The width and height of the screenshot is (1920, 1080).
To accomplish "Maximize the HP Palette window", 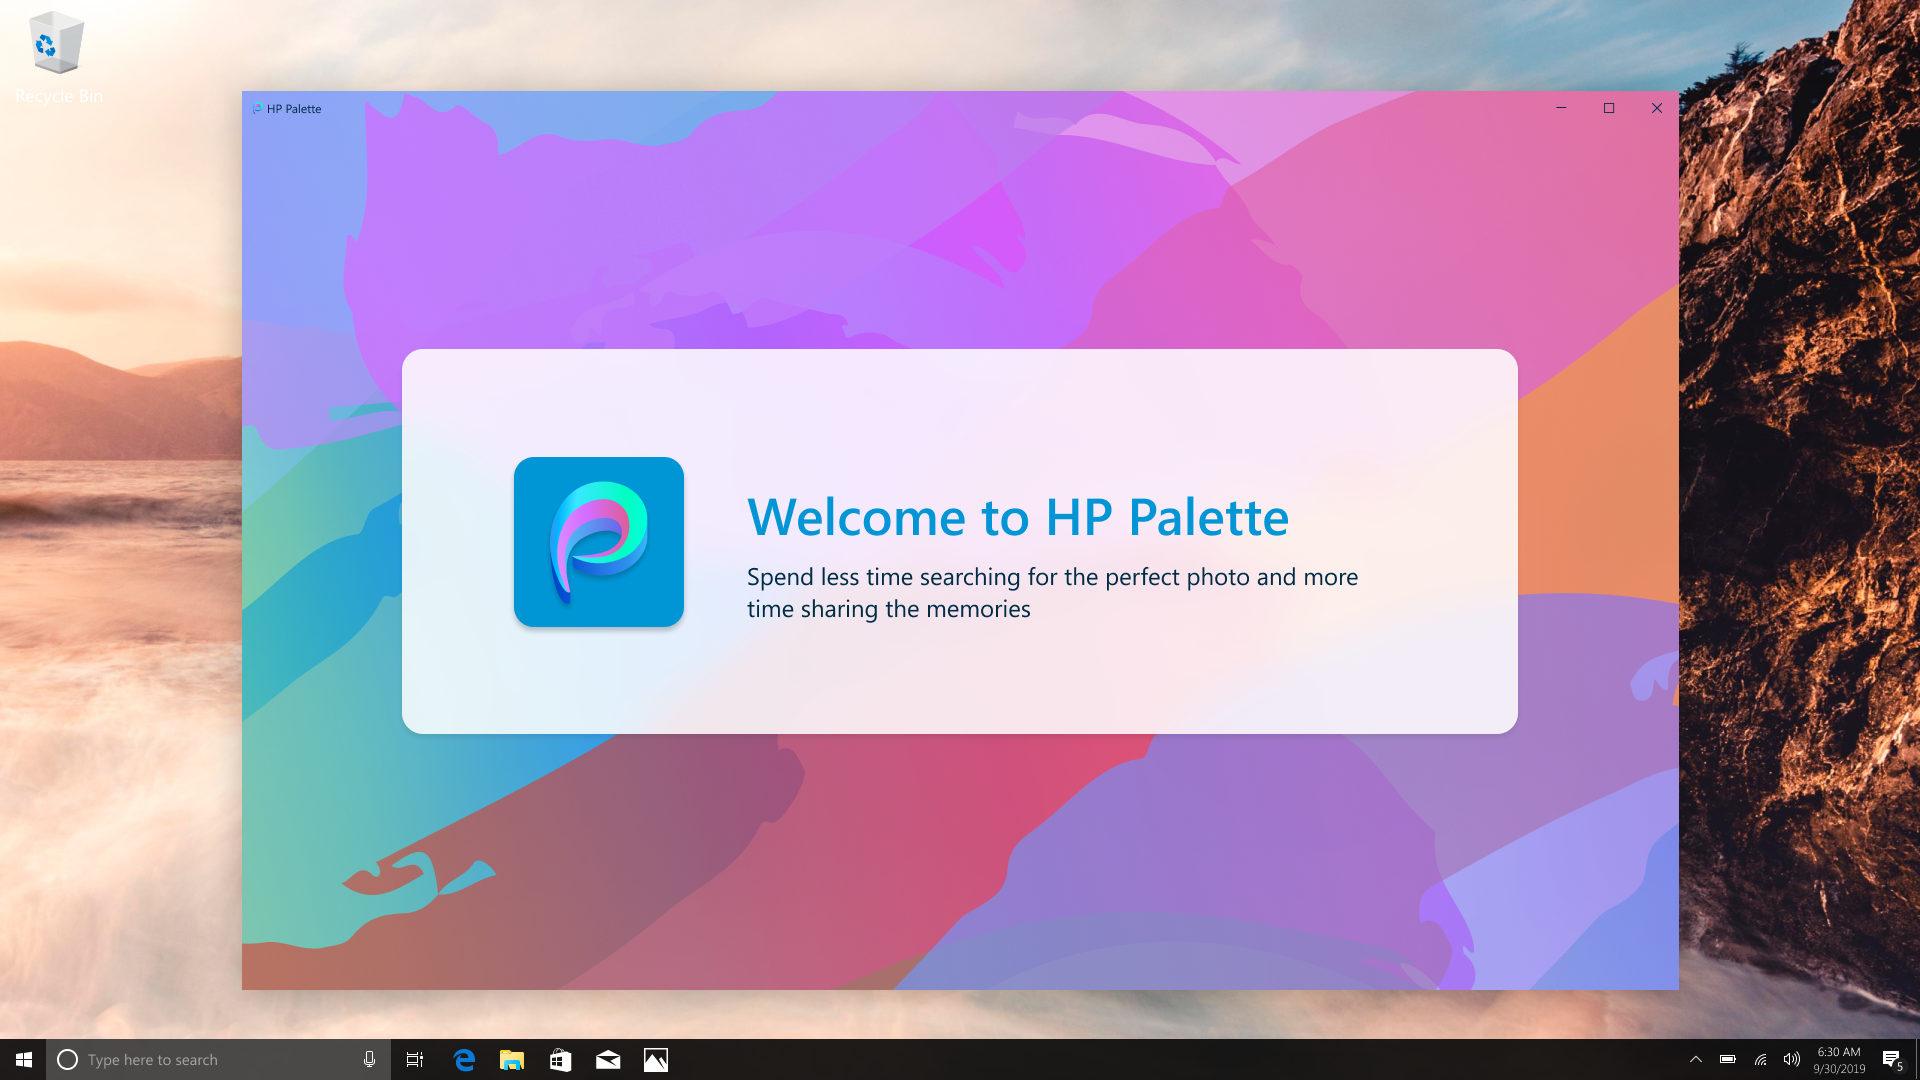I will click(x=1609, y=108).
